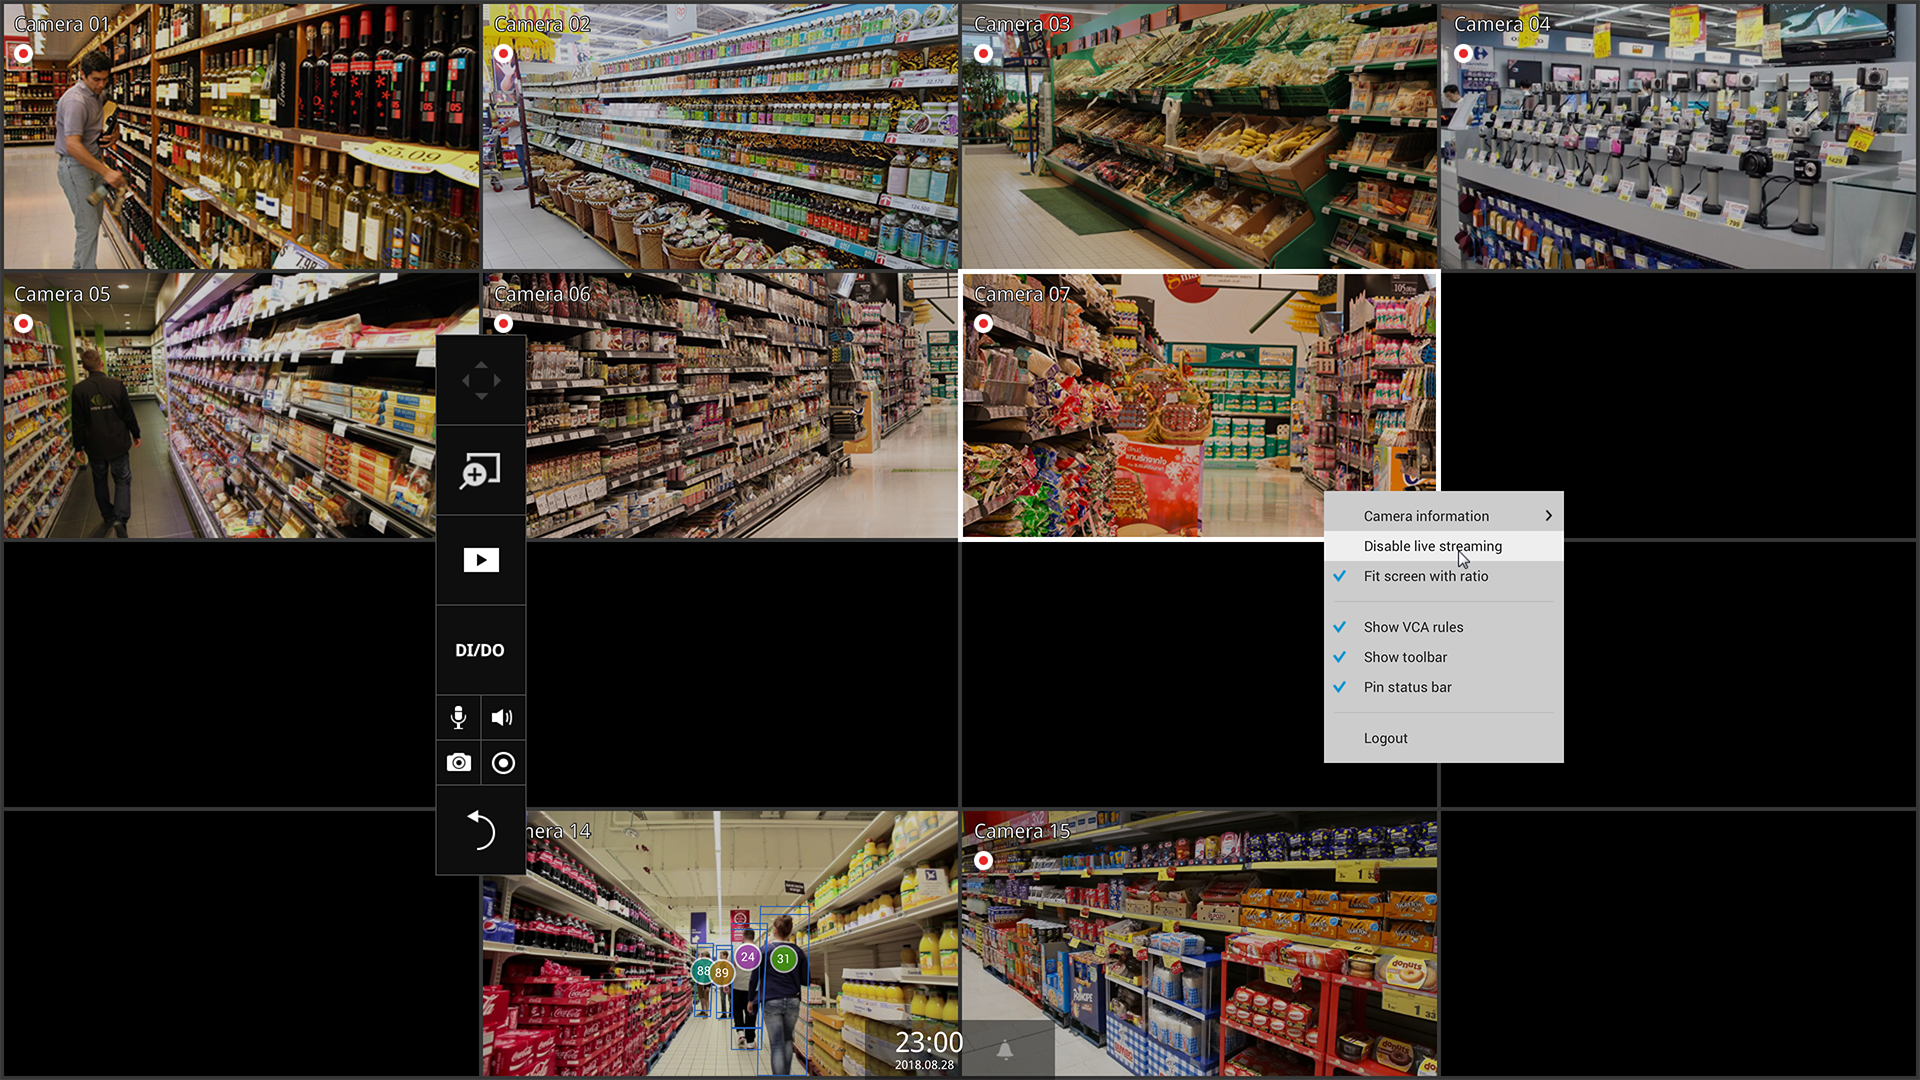Screen dimensions: 1920x1080
Task: Select the Camera 15 video tile
Action: (1199, 945)
